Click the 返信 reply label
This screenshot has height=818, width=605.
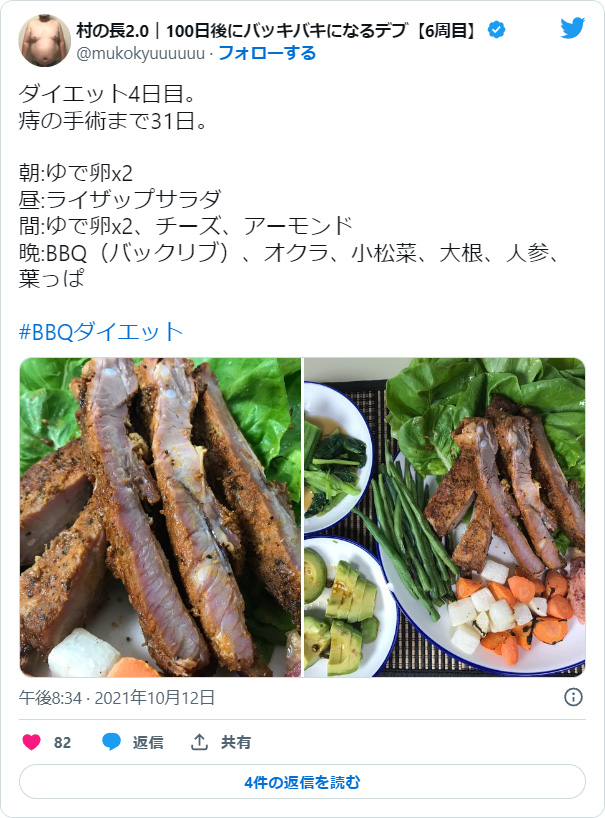coord(148,742)
